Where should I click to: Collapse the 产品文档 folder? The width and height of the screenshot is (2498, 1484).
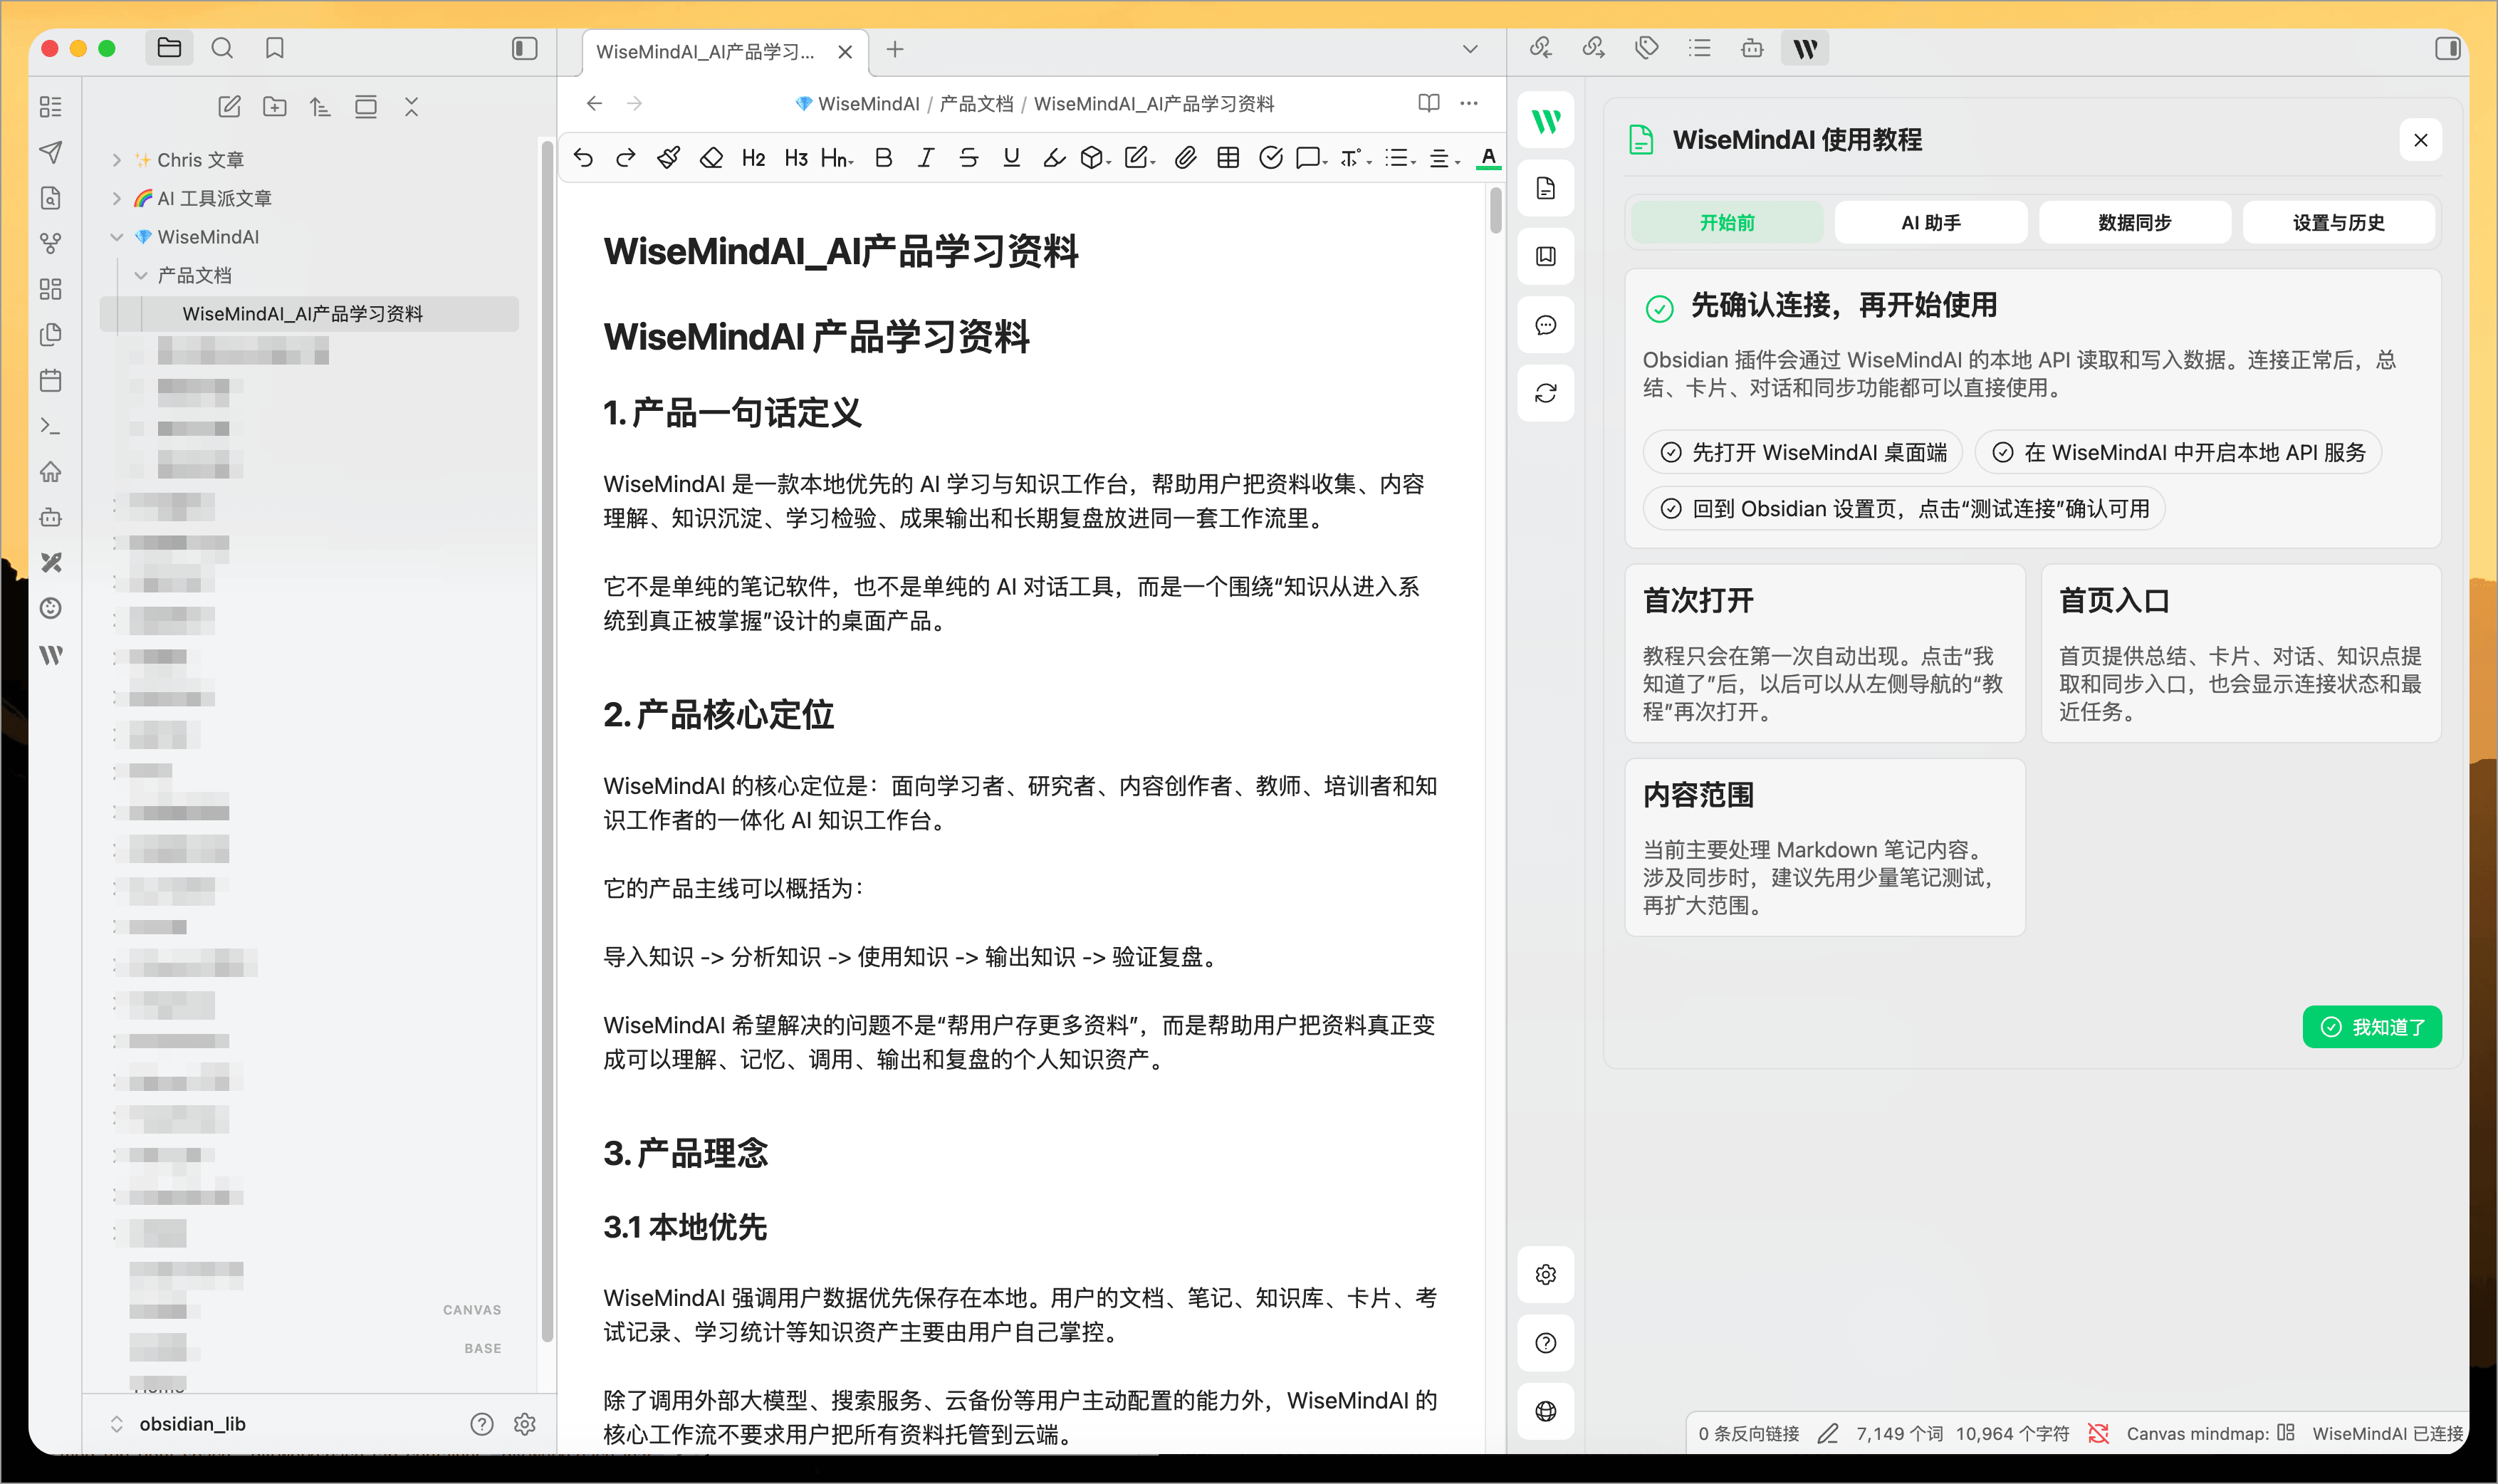point(141,275)
